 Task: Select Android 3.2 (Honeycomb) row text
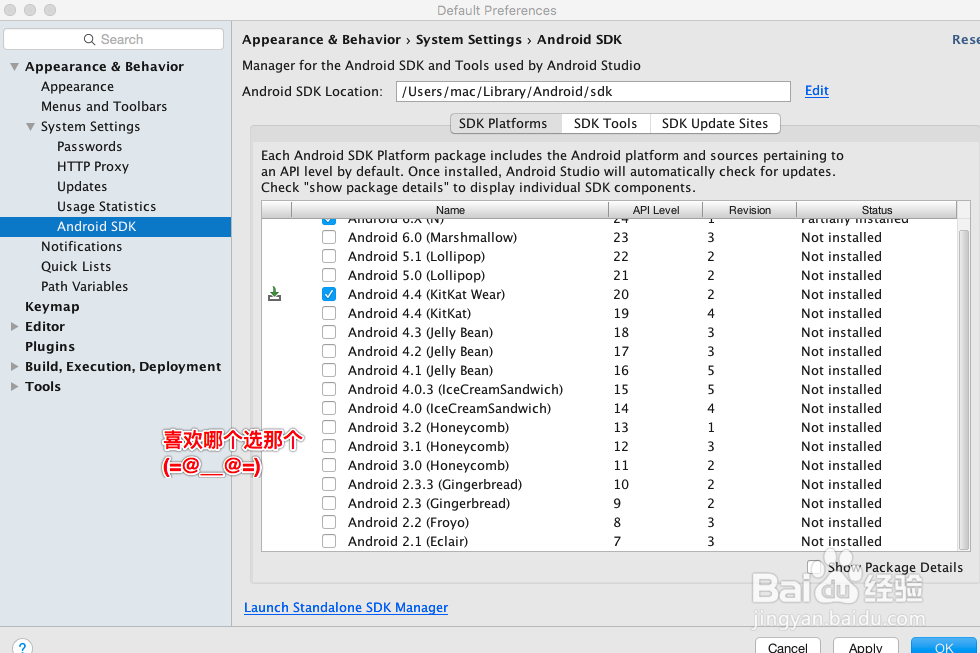[428, 427]
